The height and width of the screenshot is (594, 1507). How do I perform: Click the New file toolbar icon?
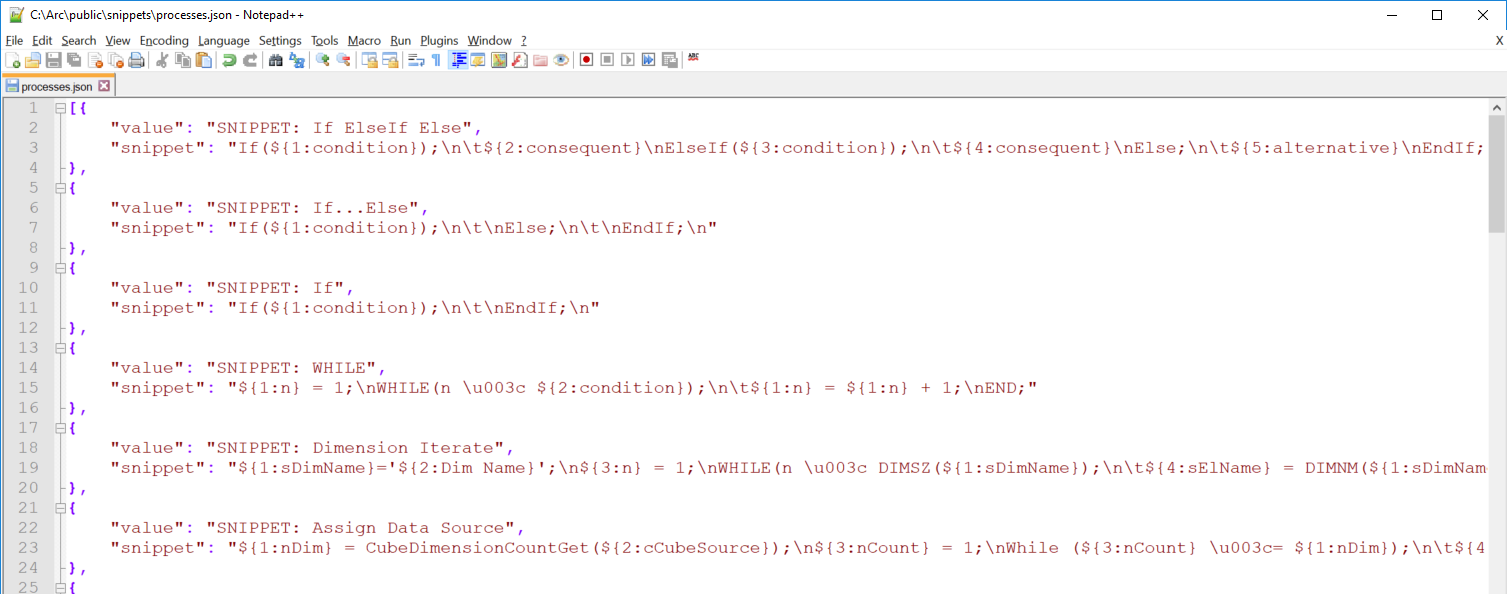13,60
